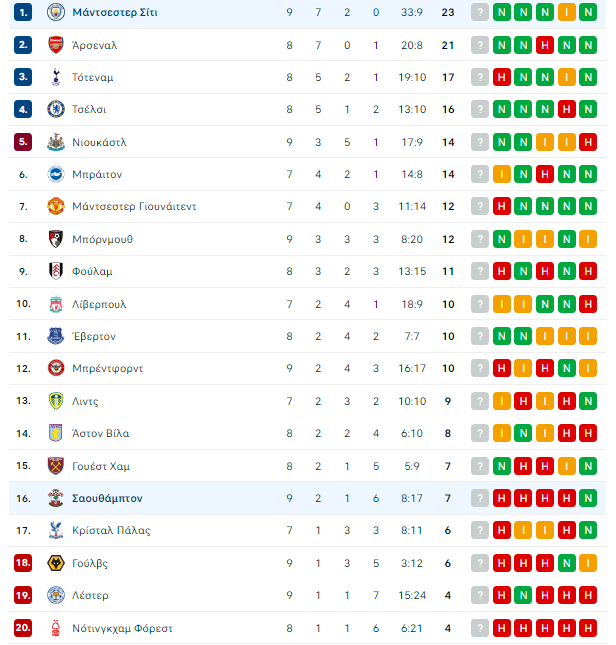Open Μπράιτον team link
Image resolution: width=616 pixels, height=645 pixels.
(x=97, y=174)
